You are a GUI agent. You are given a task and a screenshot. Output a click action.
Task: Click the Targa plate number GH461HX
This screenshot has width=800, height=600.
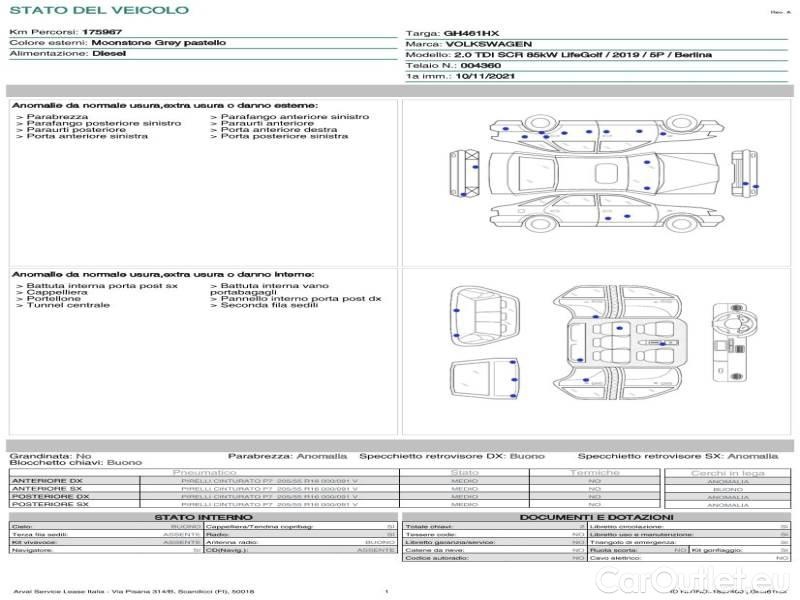pyautogui.click(x=471, y=33)
